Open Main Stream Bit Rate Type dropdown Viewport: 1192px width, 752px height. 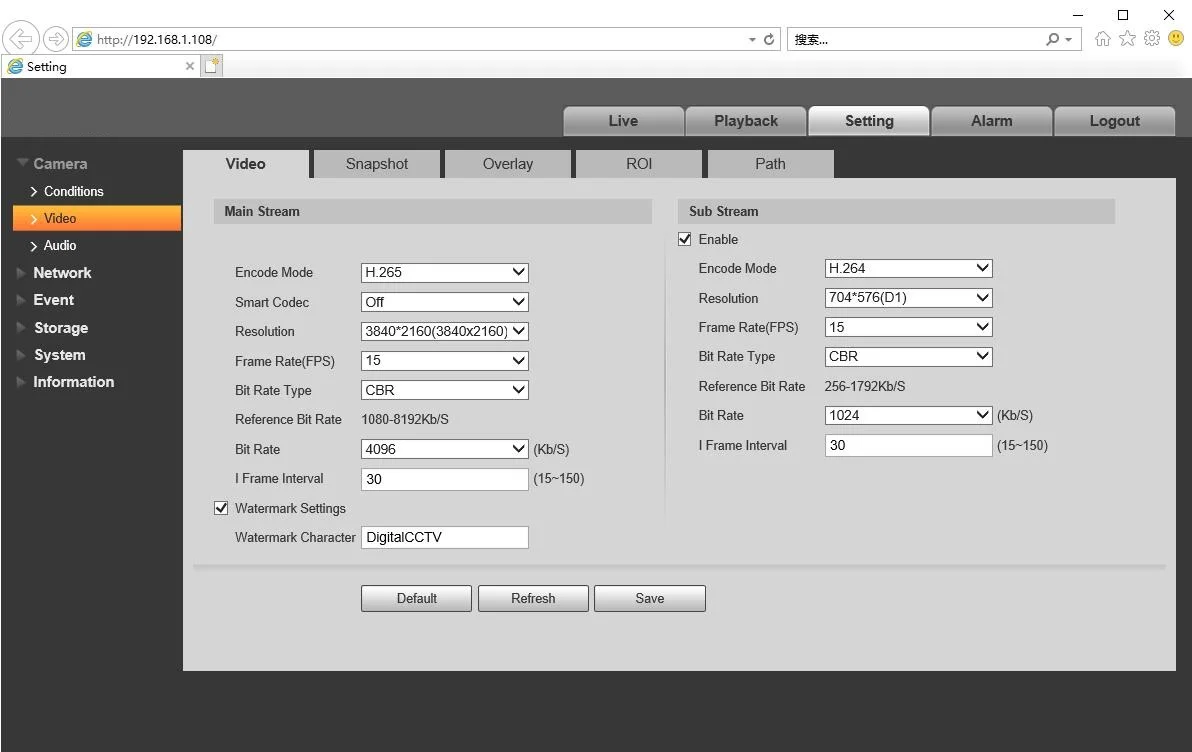point(445,390)
